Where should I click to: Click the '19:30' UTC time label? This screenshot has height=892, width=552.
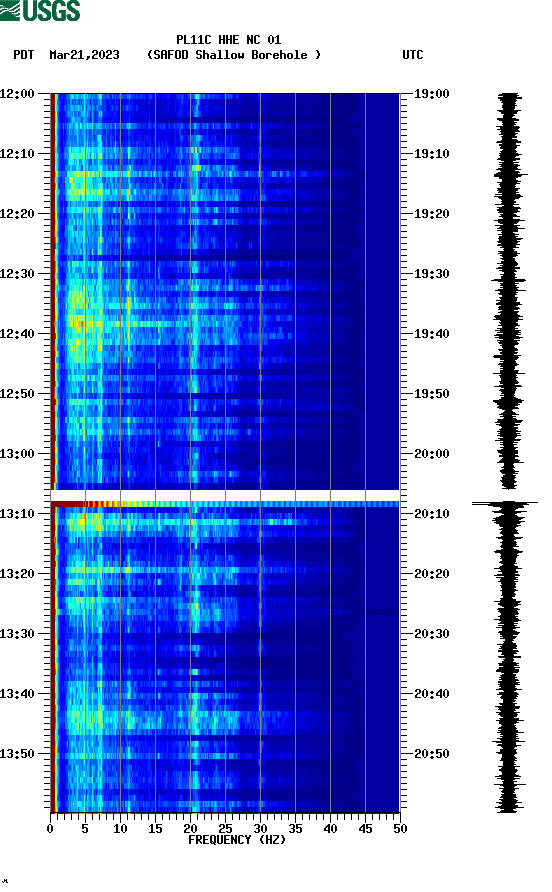[431, 274]
